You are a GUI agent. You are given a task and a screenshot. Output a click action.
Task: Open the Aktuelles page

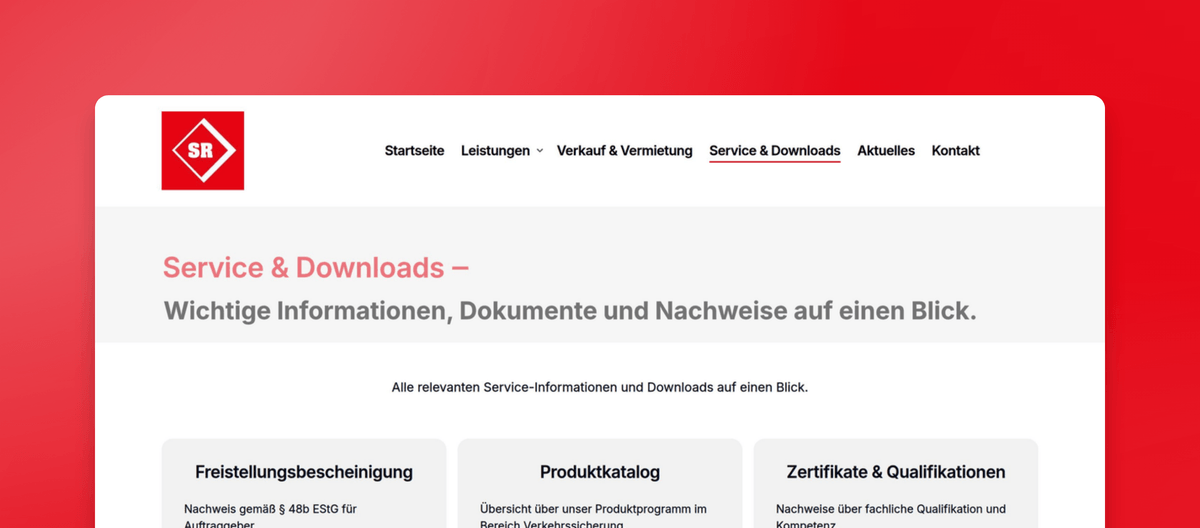click(886, 151)
